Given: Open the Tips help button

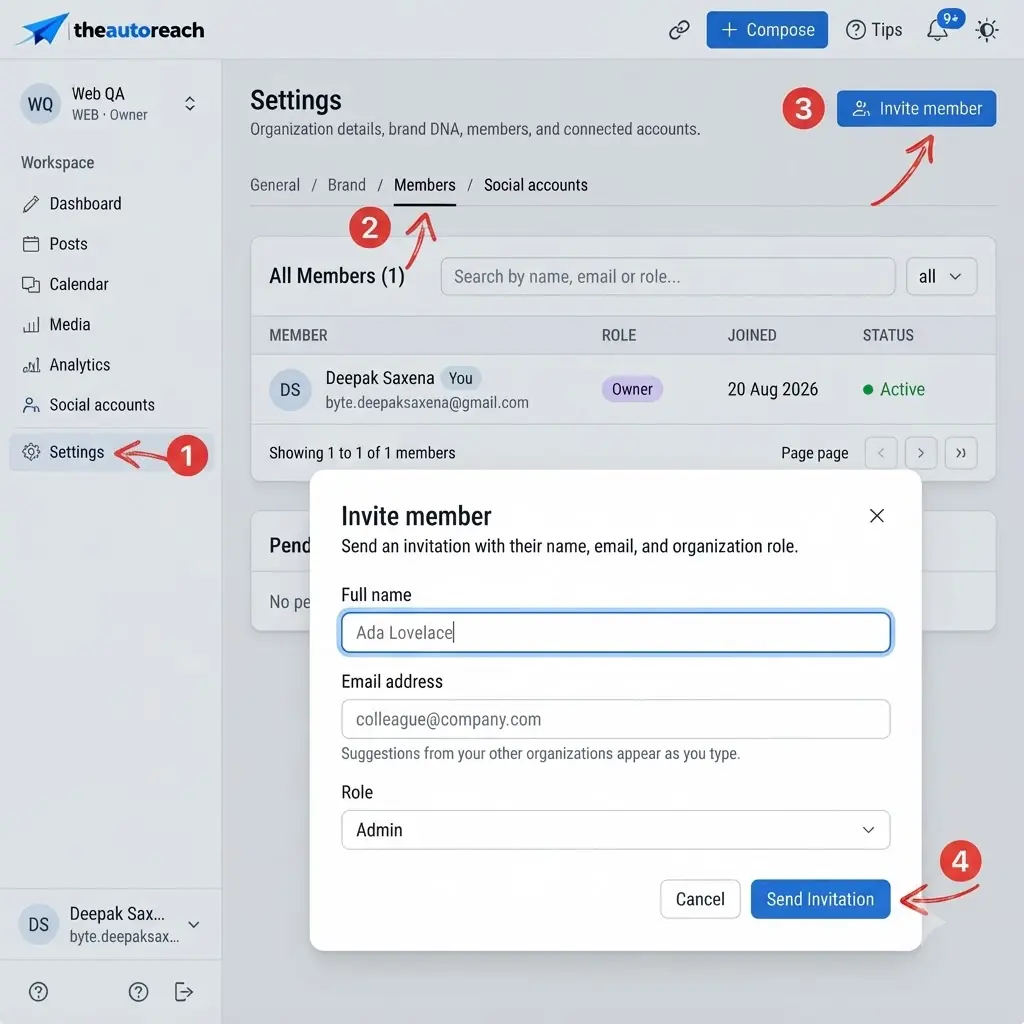Looking at the screenshot, I should pyautogui.click(x=874, y=30).
